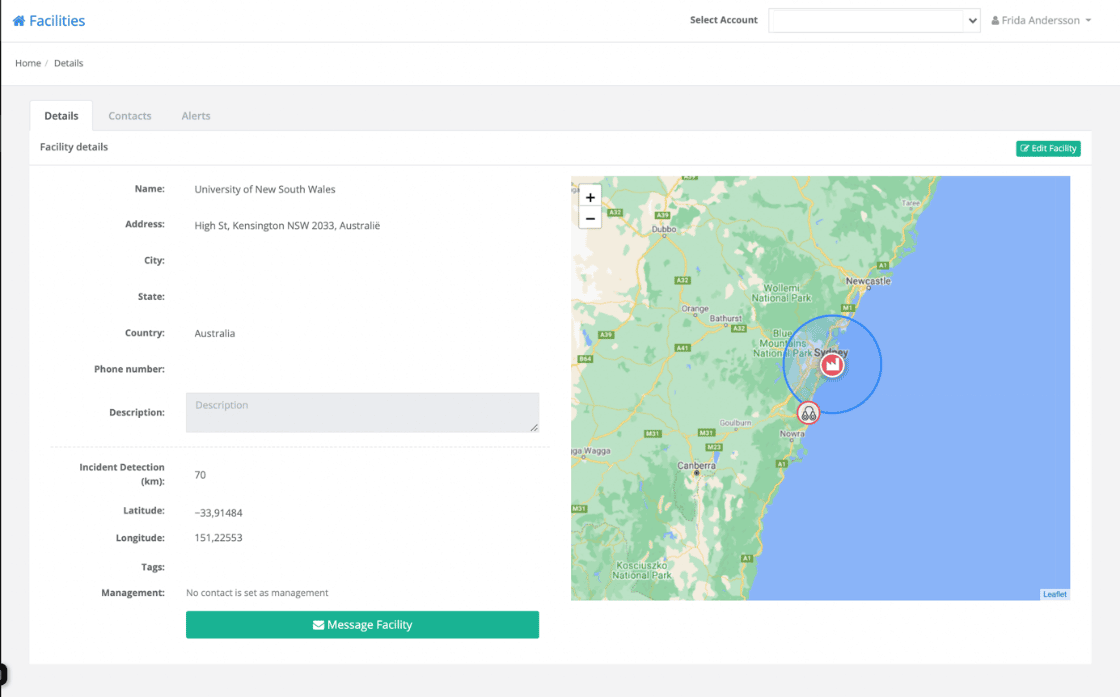
Task: Click the user icon beside Frida Andersson
Action: 995,21
